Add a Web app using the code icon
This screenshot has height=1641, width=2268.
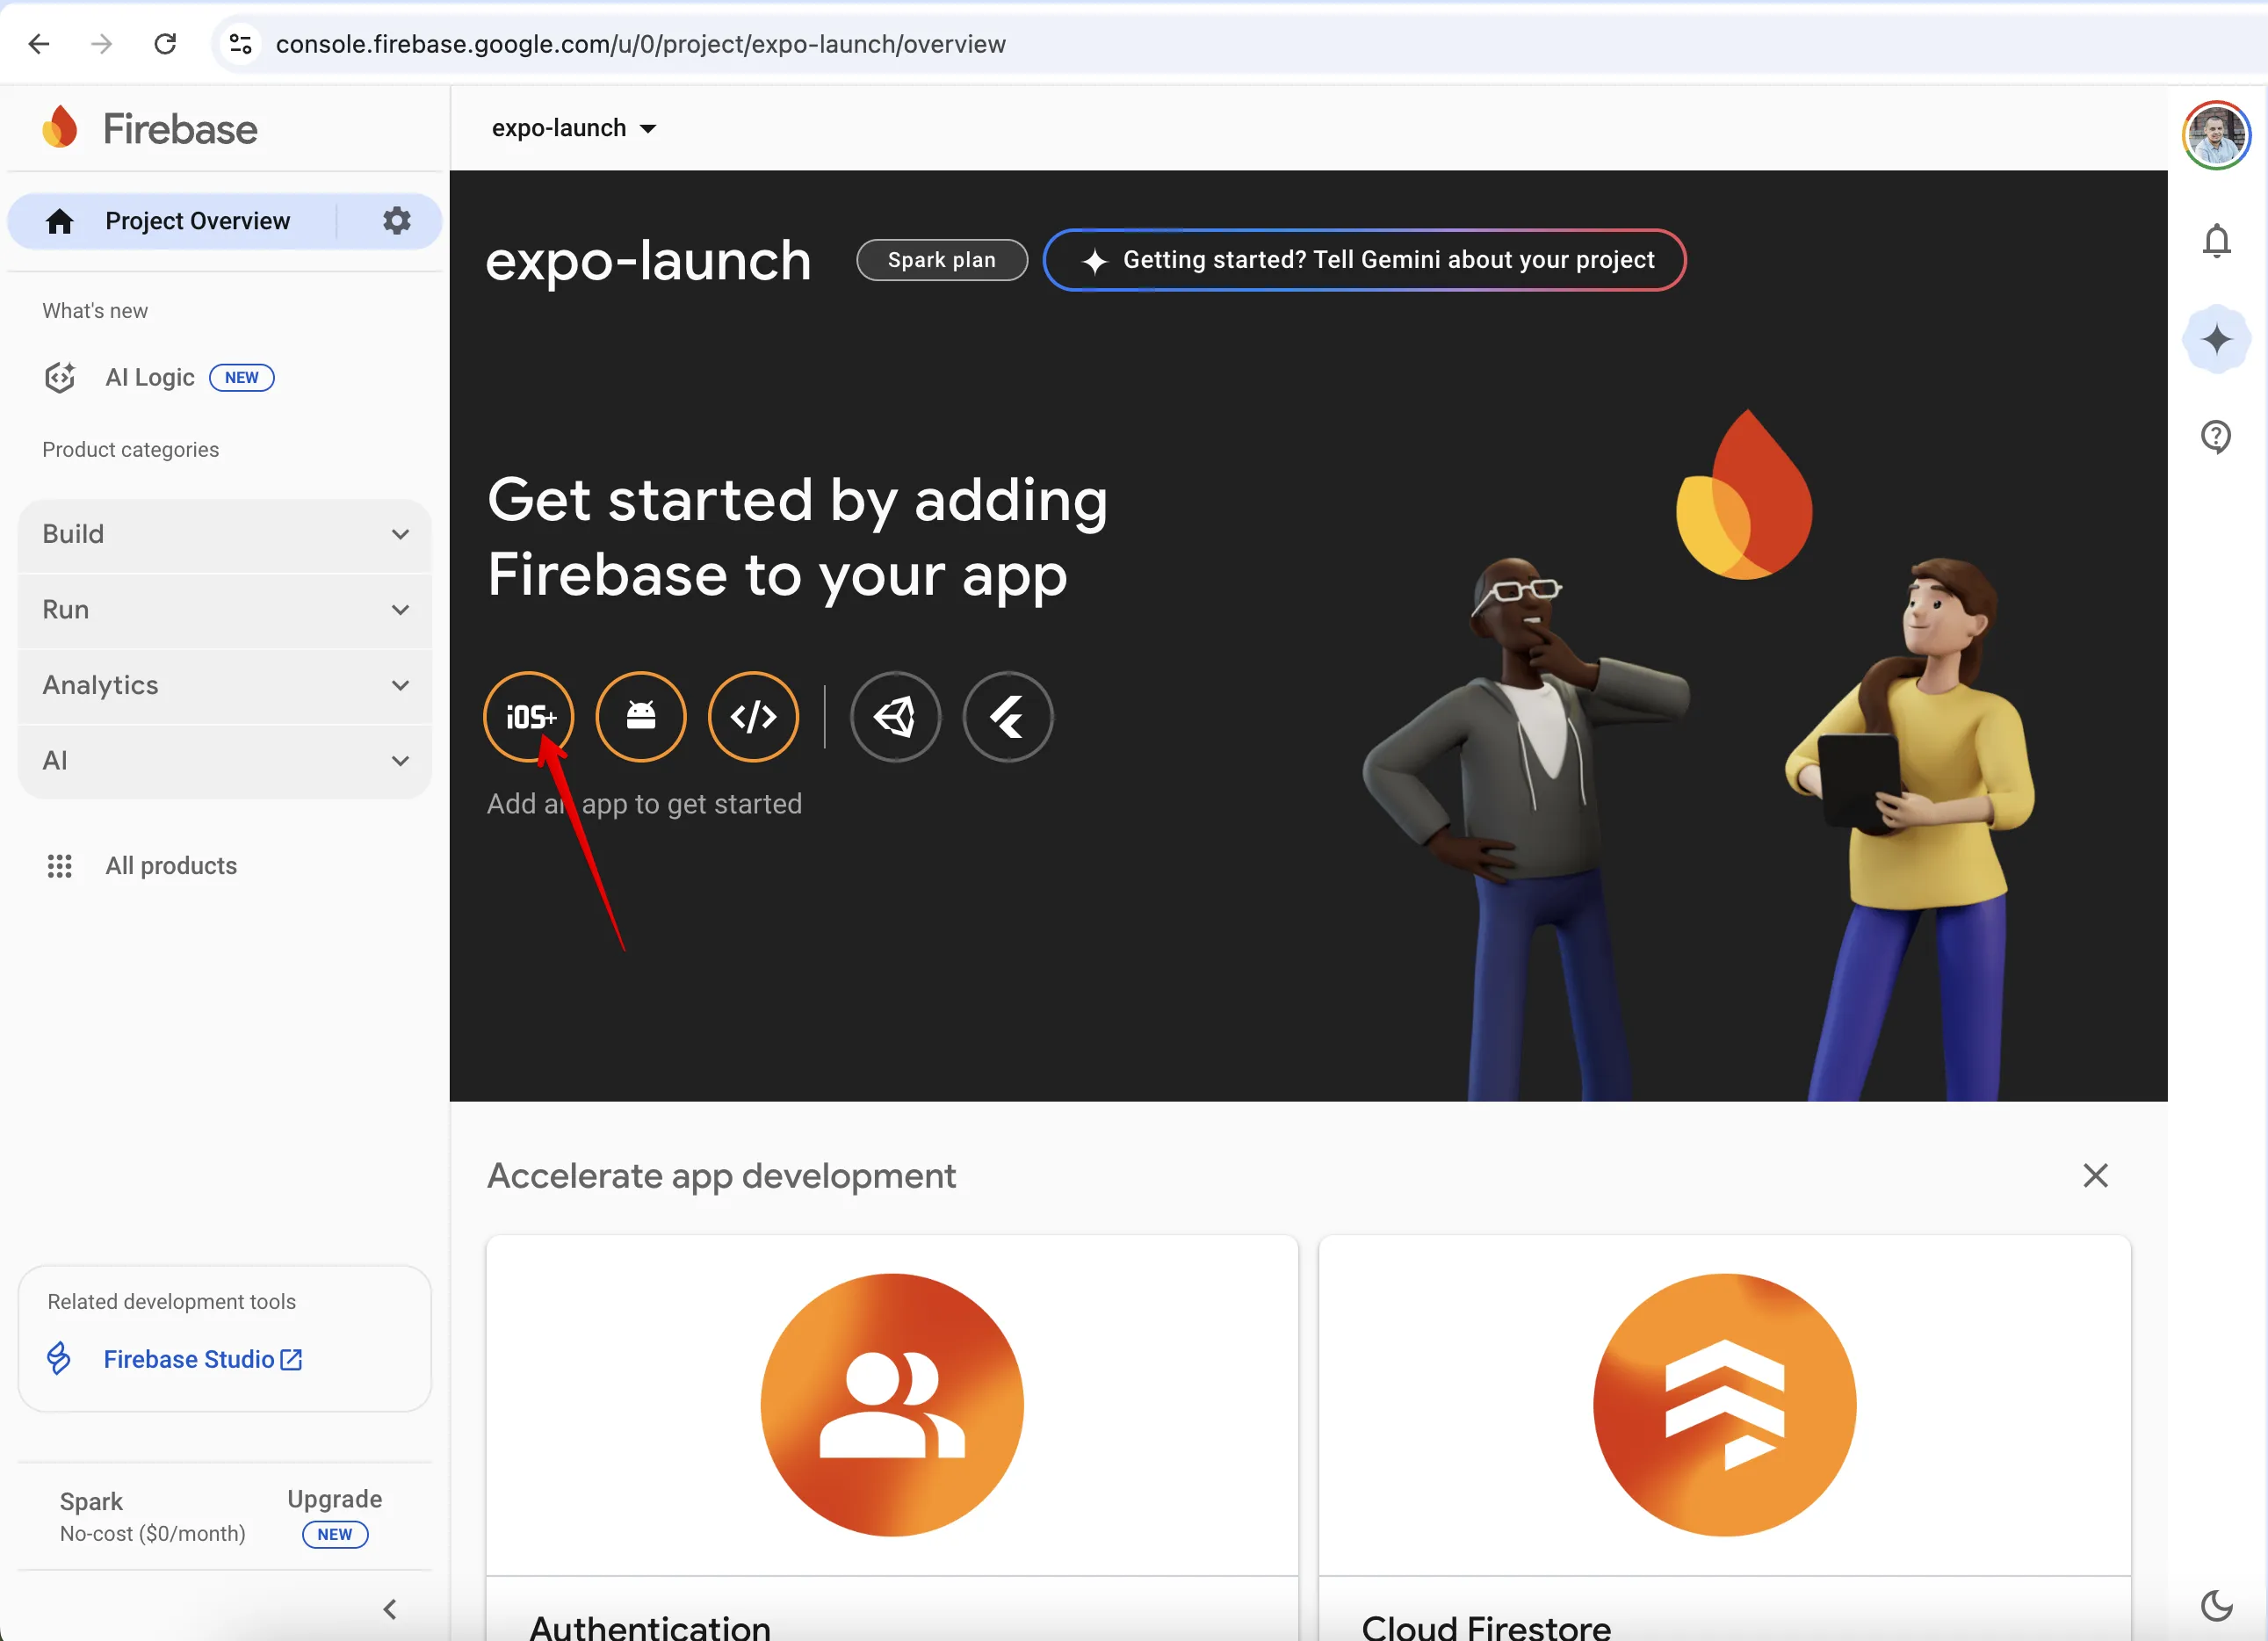coord(753,716)
